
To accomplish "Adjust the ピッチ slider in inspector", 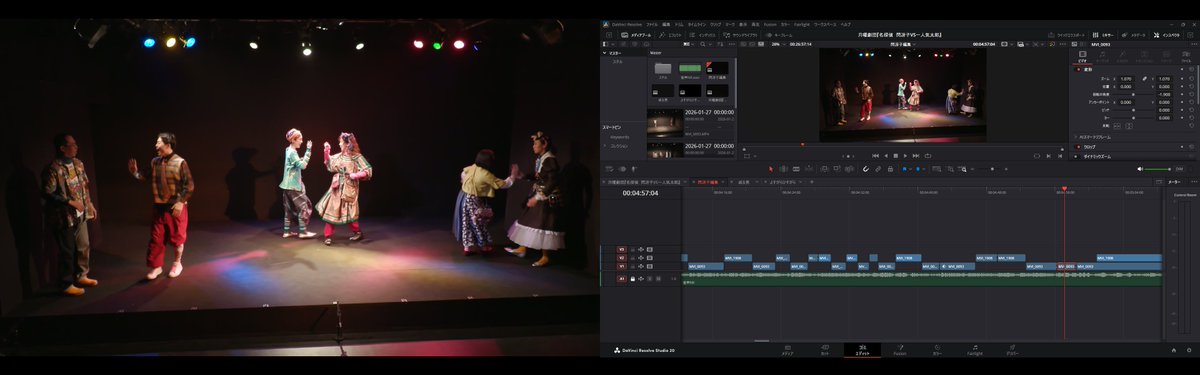I will click(x=1134, y=110).
